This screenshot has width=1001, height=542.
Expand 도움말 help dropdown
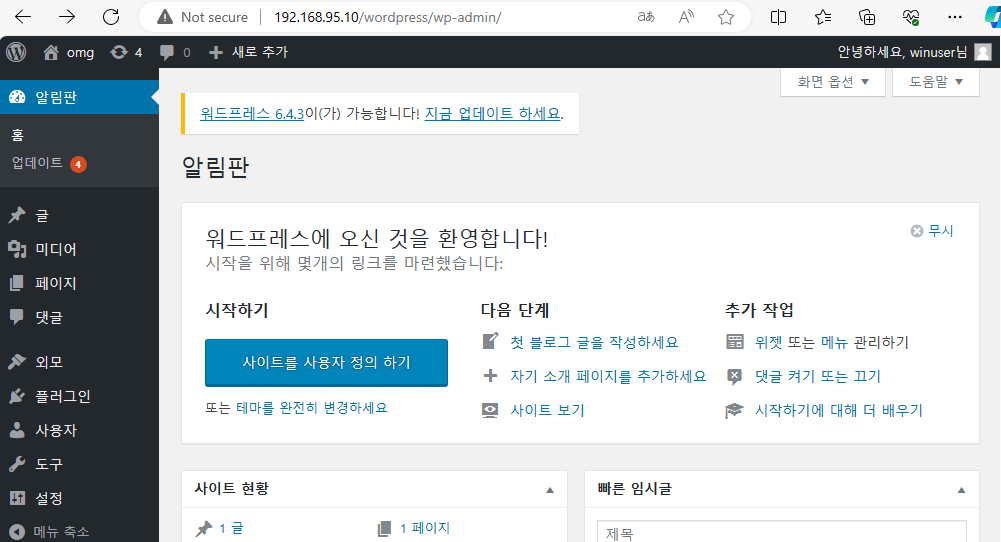(x=935, y=82)
